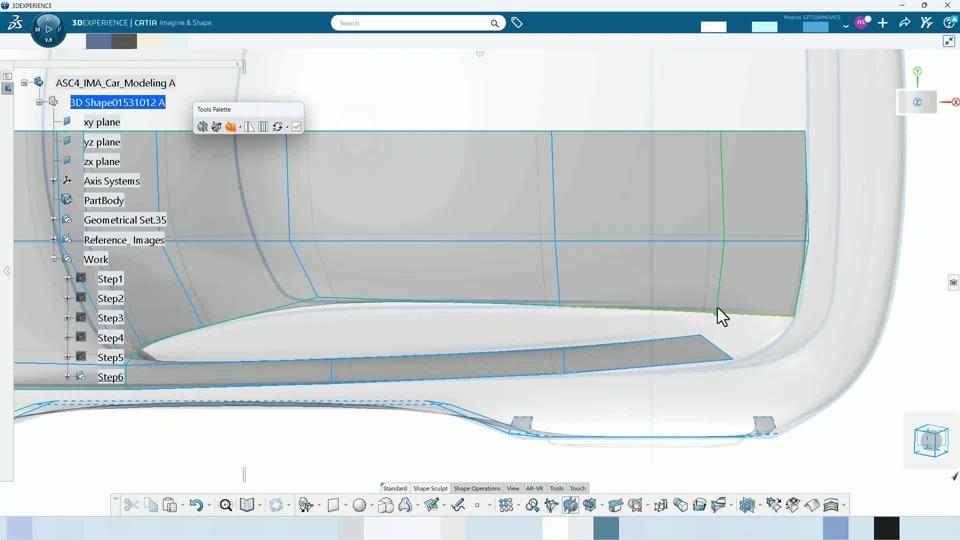
Task: Click the sketch curve pen icon
Action: coord(458,505)
